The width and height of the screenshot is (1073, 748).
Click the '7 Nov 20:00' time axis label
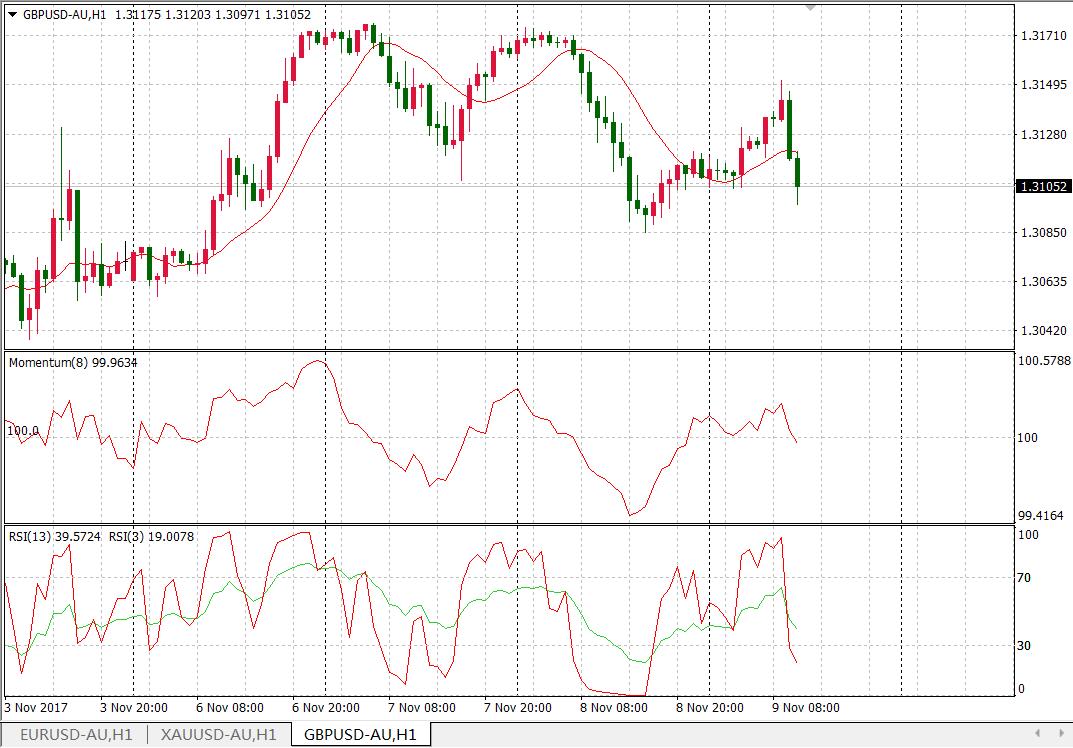pyautogui.click(x=517, y=708)
